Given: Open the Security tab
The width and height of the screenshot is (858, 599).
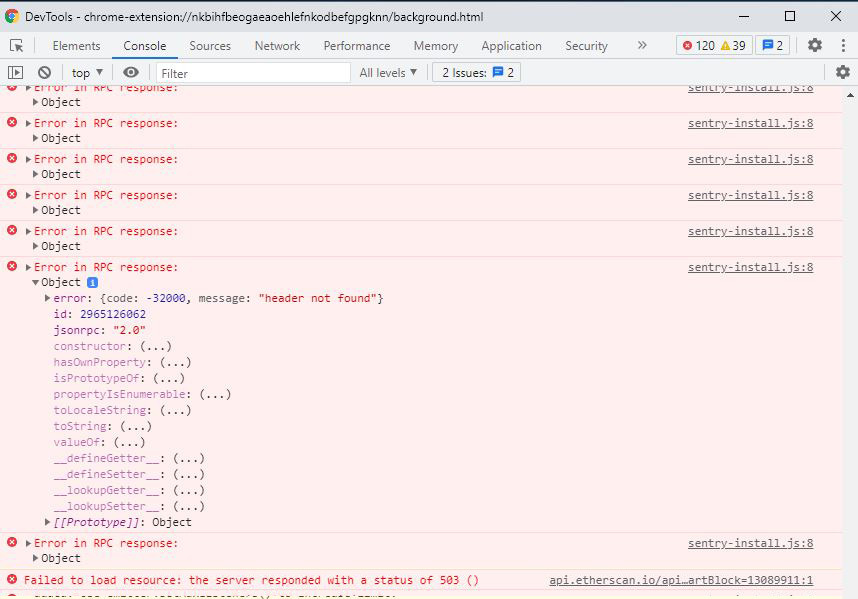Looking at the screenshot, I should tap(586, 46).
